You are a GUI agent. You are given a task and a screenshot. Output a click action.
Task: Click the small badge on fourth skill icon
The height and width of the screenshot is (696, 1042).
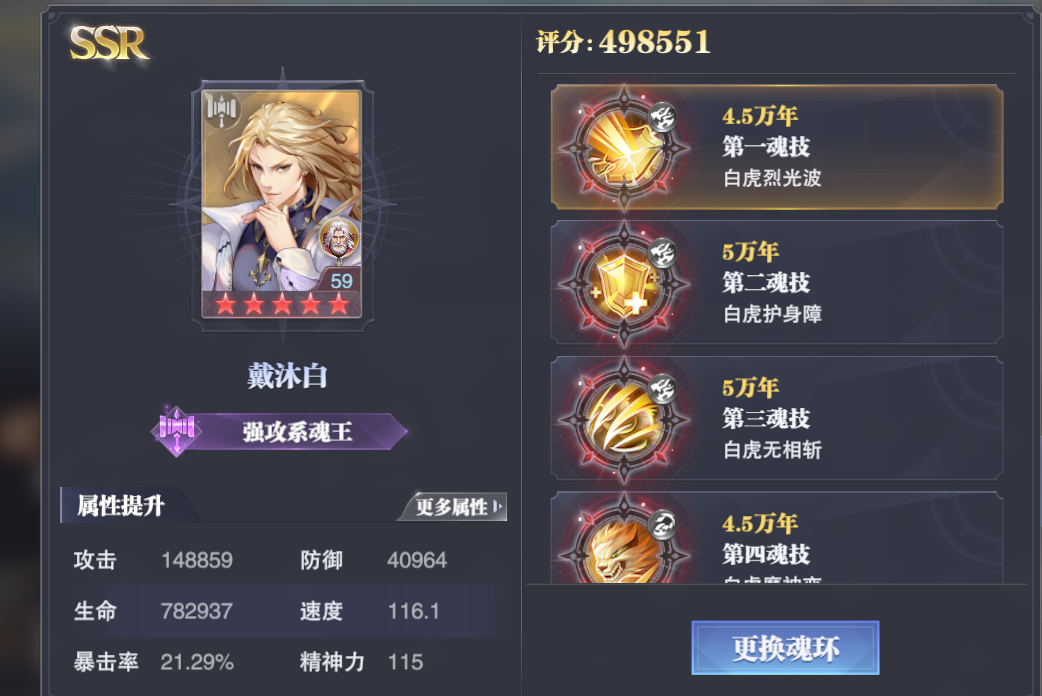tap(662, 525)
